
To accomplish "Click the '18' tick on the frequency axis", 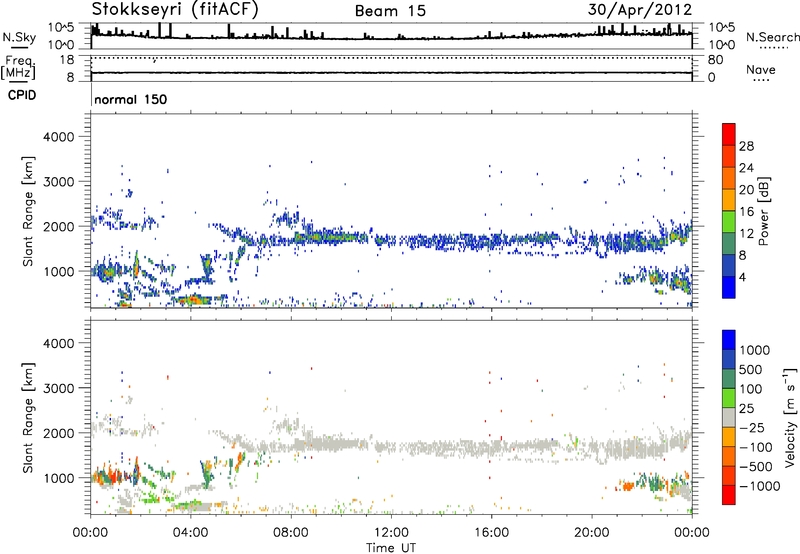I will pos(67,60).
